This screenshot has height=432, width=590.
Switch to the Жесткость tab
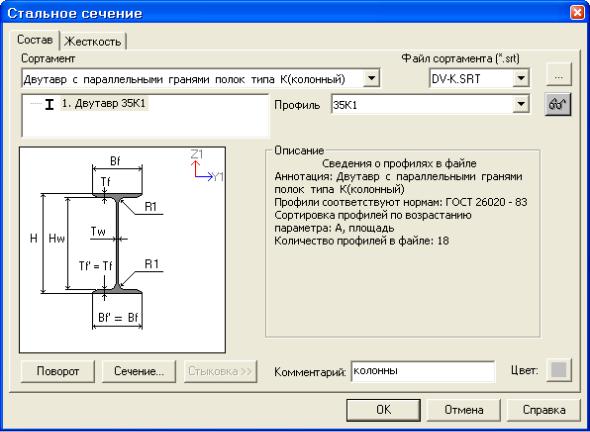click(x=93, y=41)
